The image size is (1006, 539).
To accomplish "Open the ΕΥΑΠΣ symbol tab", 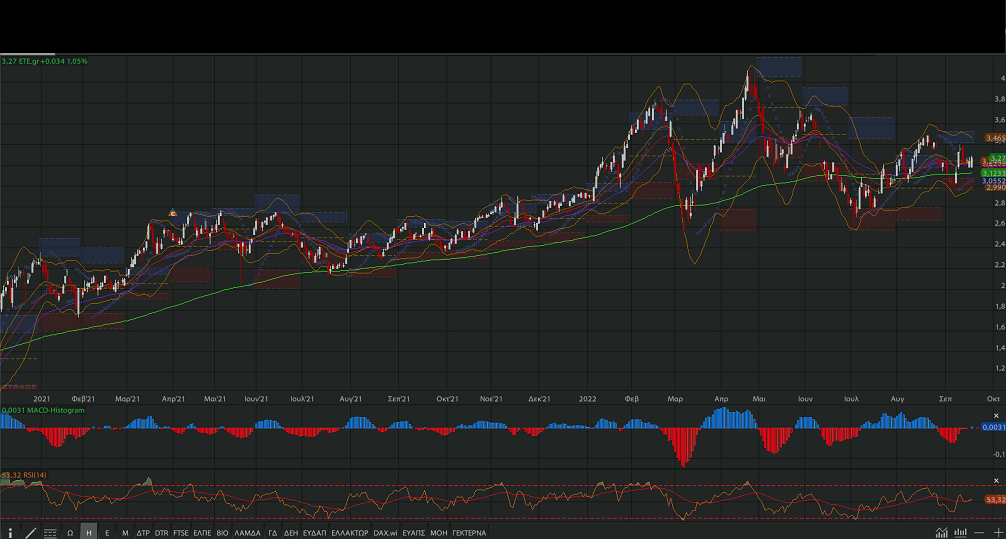I will pyautogui.click(x=414, y=533).
